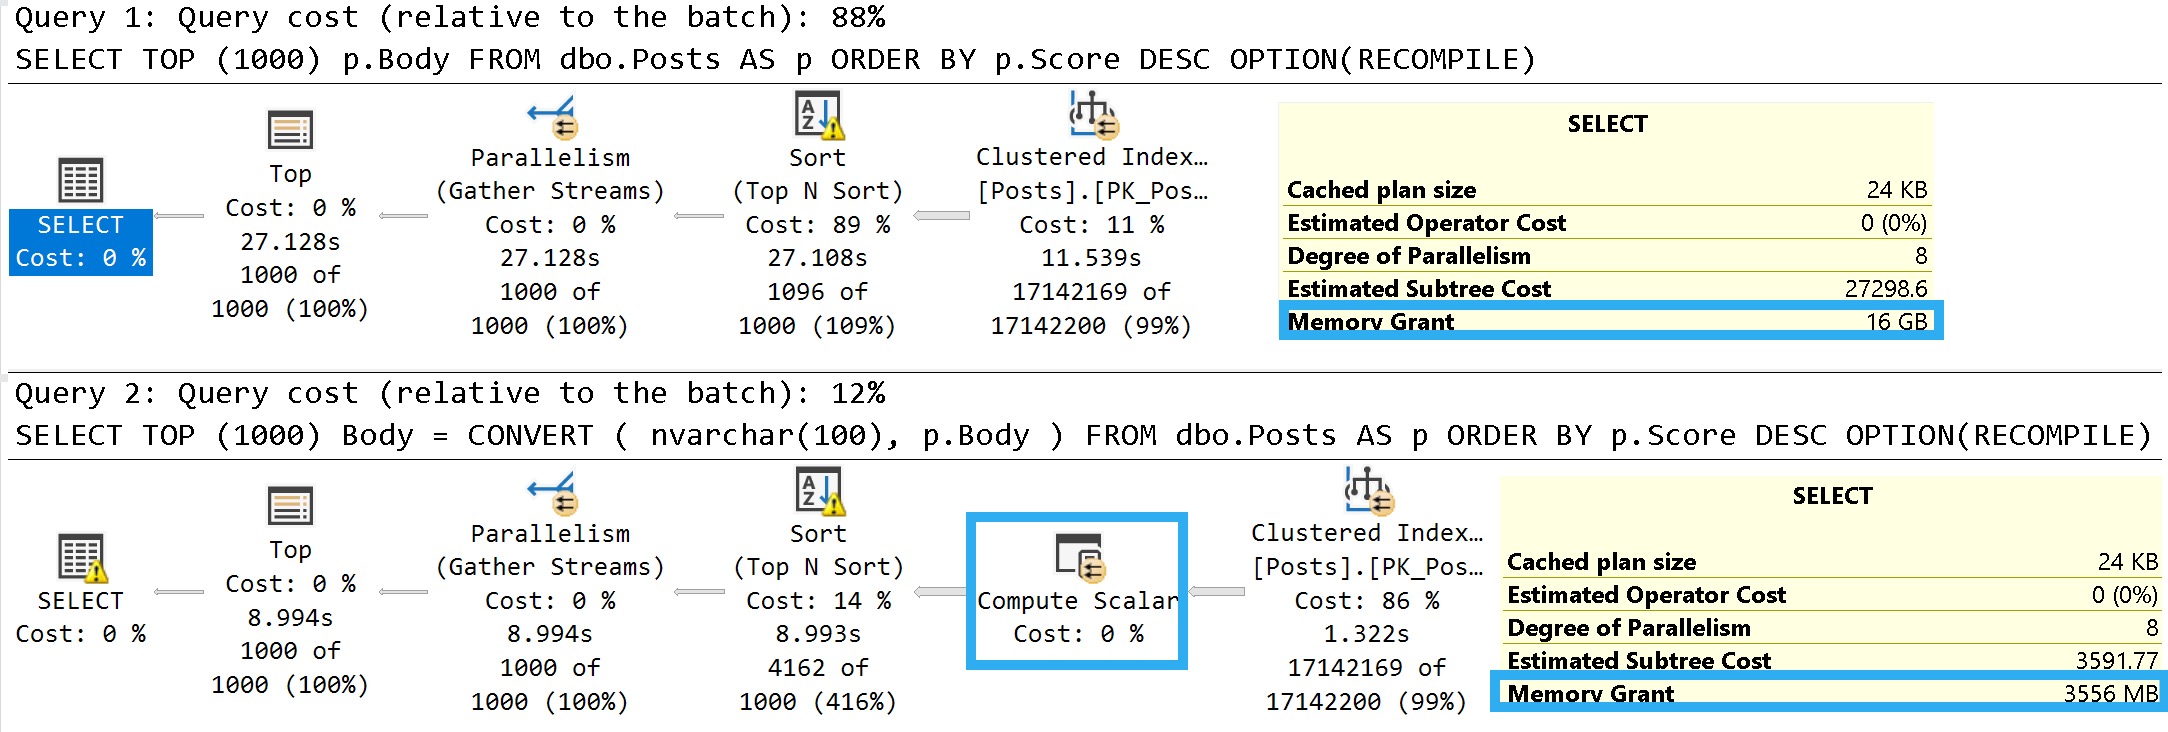Click Sort Cost: 89 % label

[x=818, y=225]
